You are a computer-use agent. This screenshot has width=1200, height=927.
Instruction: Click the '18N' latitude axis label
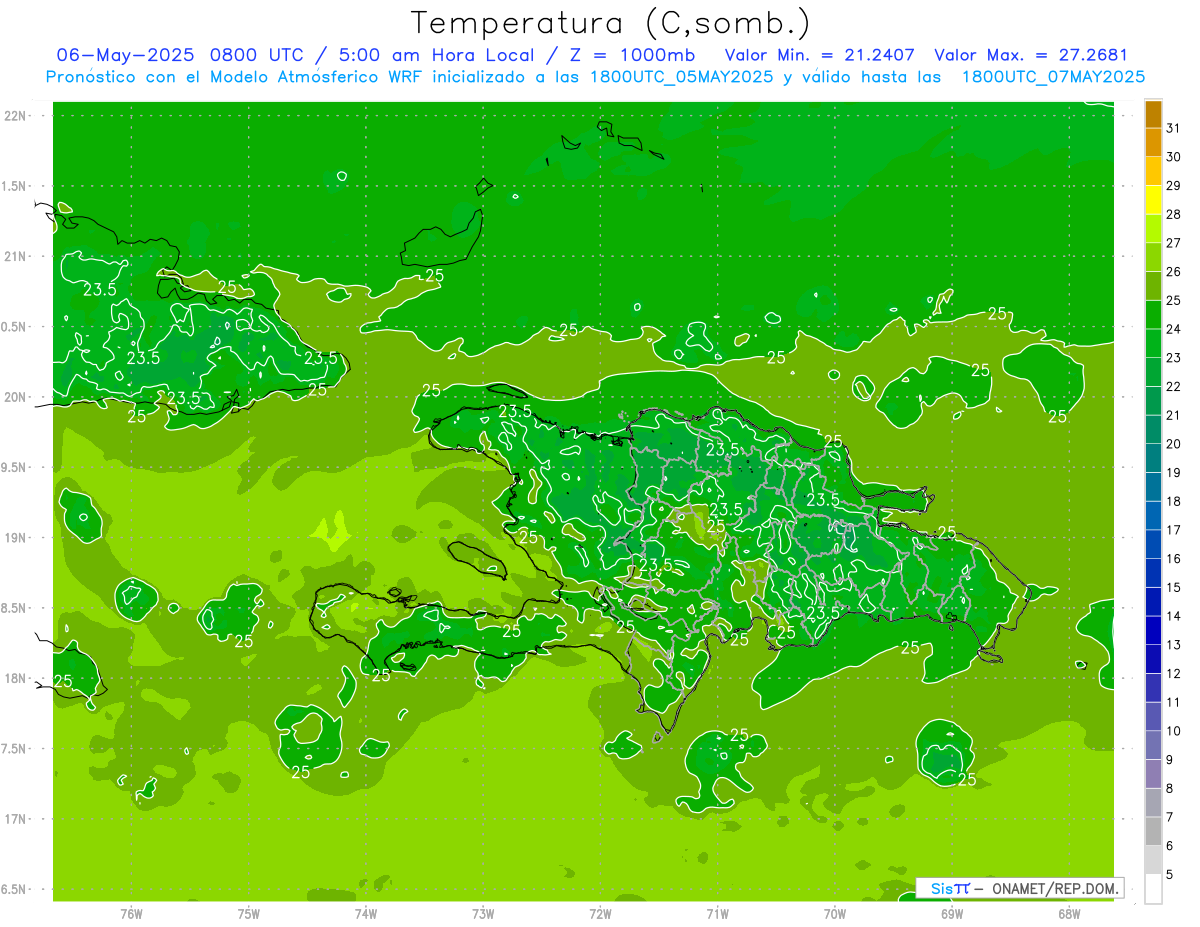tap(16, 678)
